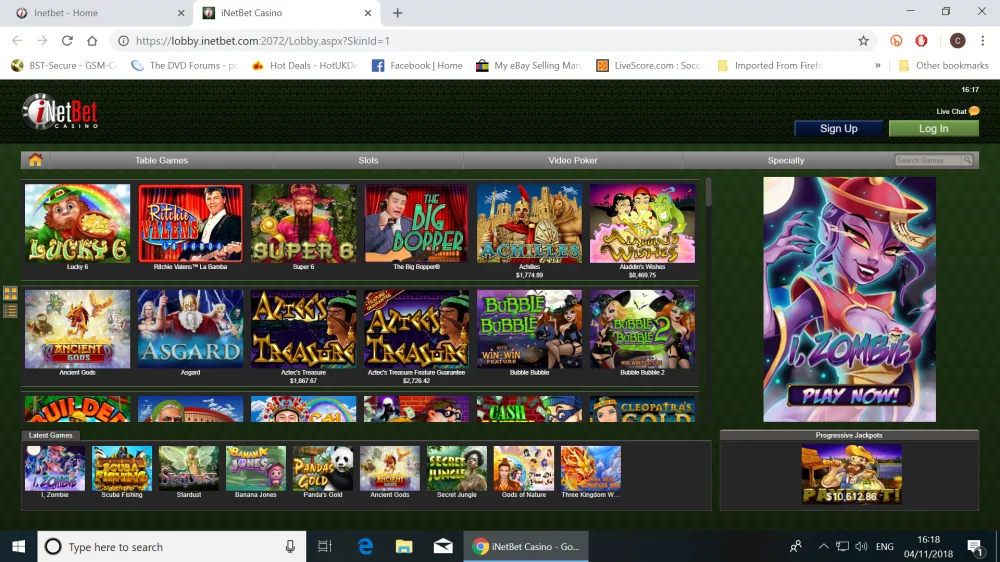Click the iNetBet Casino logo
The width and height of the screenshot is (1000, 562).
tap(60, 112)
